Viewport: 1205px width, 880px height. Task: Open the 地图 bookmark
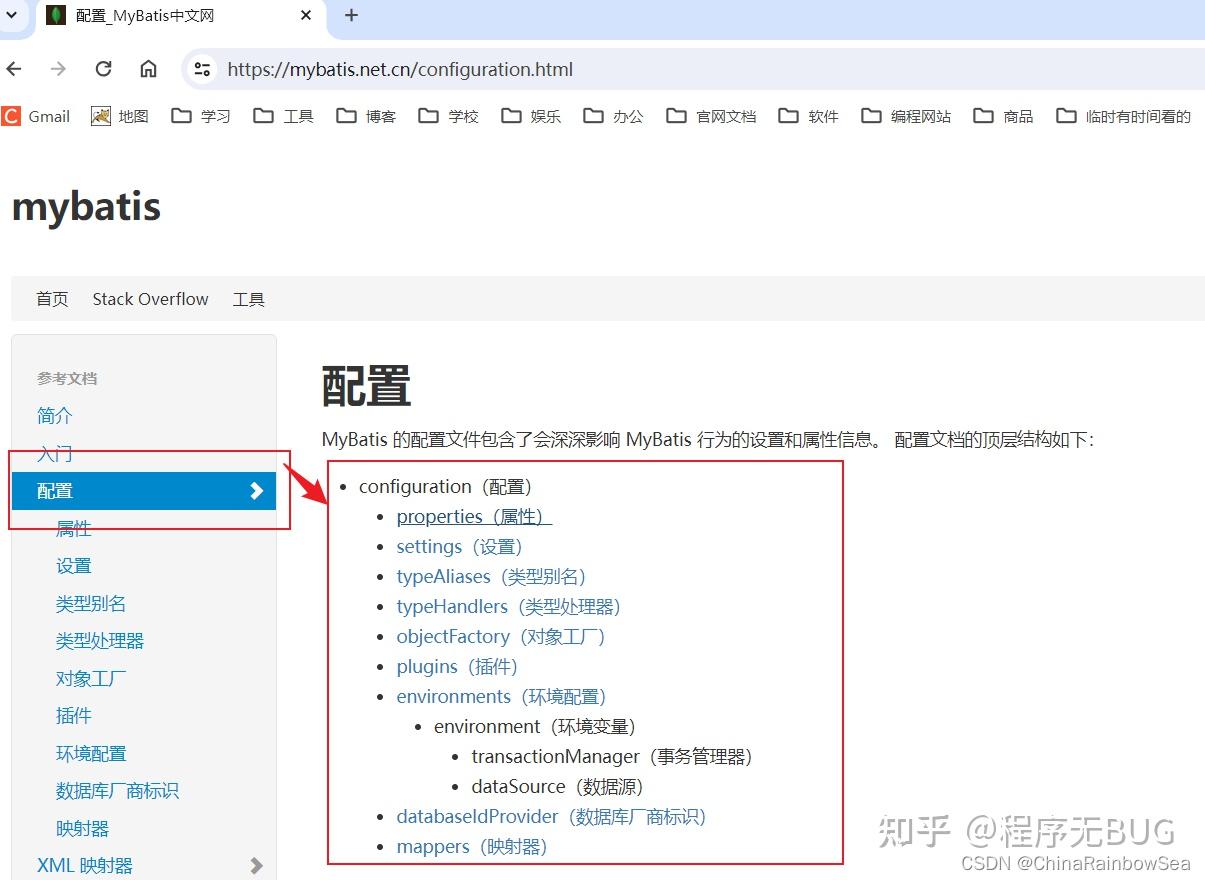(119, 116)
